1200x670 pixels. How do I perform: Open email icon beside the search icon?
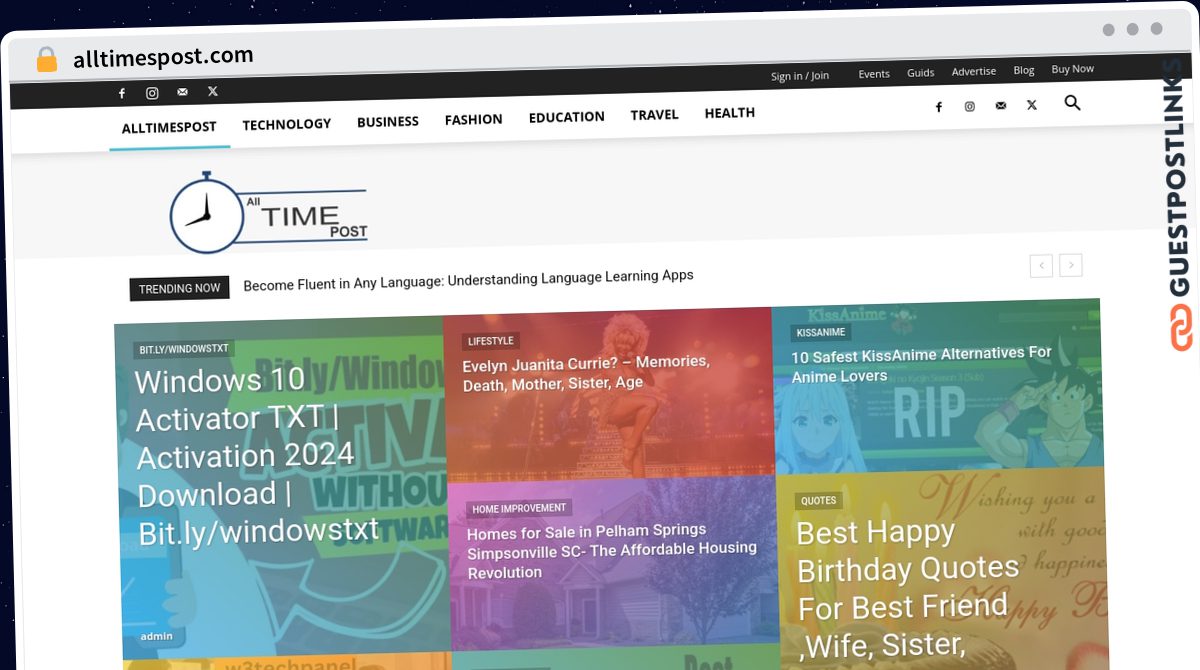click(1001, 105)
